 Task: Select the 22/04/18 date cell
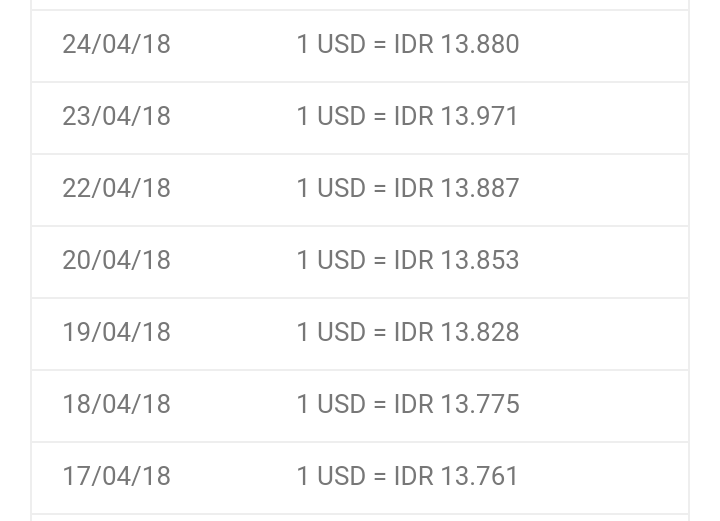click(x=116, y=188)
